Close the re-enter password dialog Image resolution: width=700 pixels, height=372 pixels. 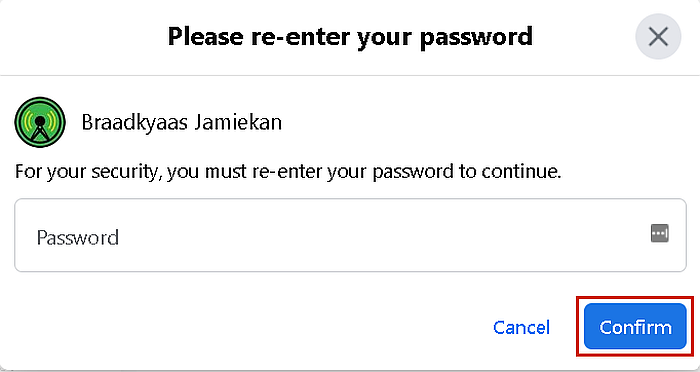pos(658,36)
